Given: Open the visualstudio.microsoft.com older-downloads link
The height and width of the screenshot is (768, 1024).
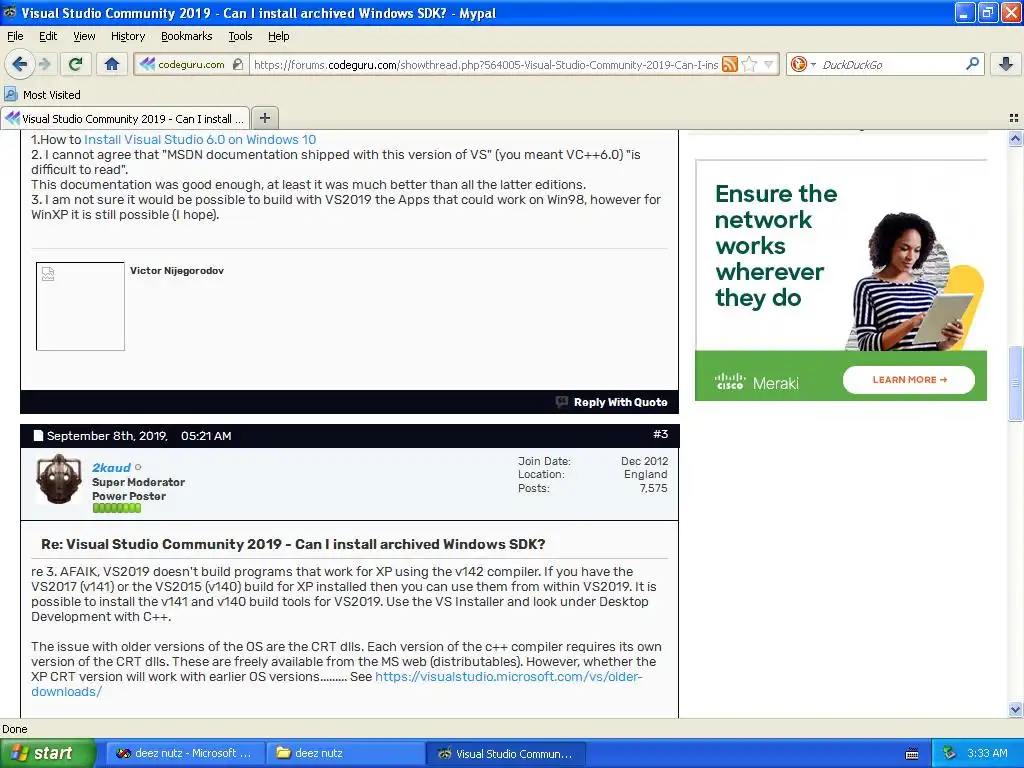Looking at the screenshot, I should click(x=337, y=684).
